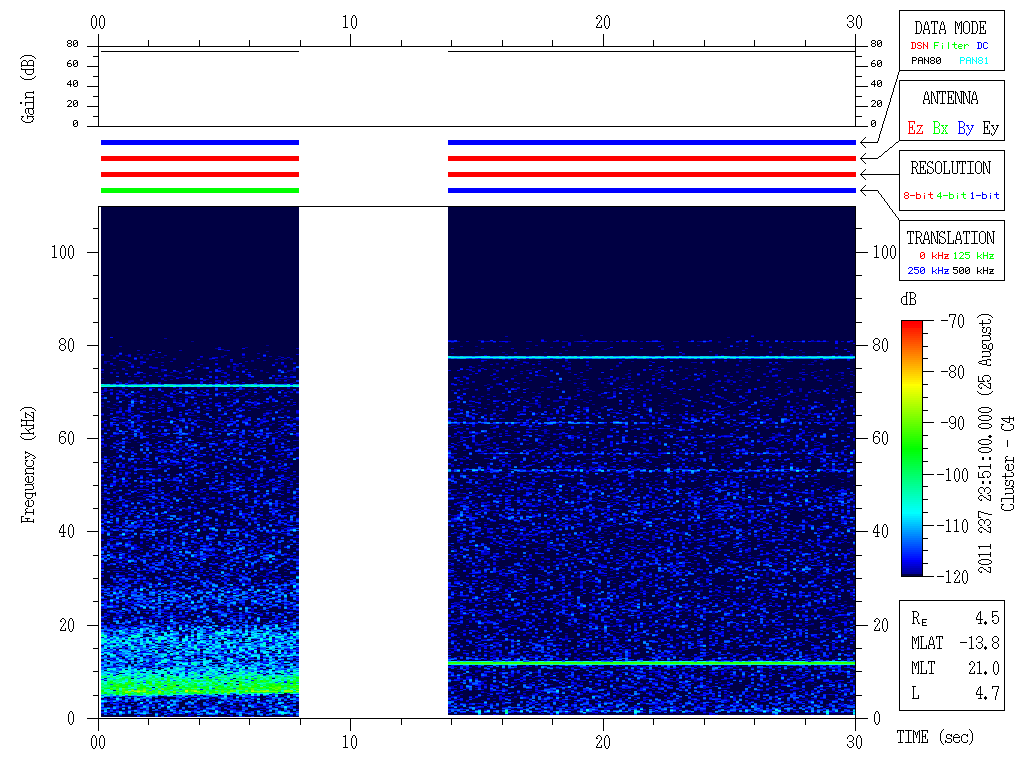The height and width of the screenshot is (768, 1024).
Task: Click the RE value 4.5
Action: point(987,618)
